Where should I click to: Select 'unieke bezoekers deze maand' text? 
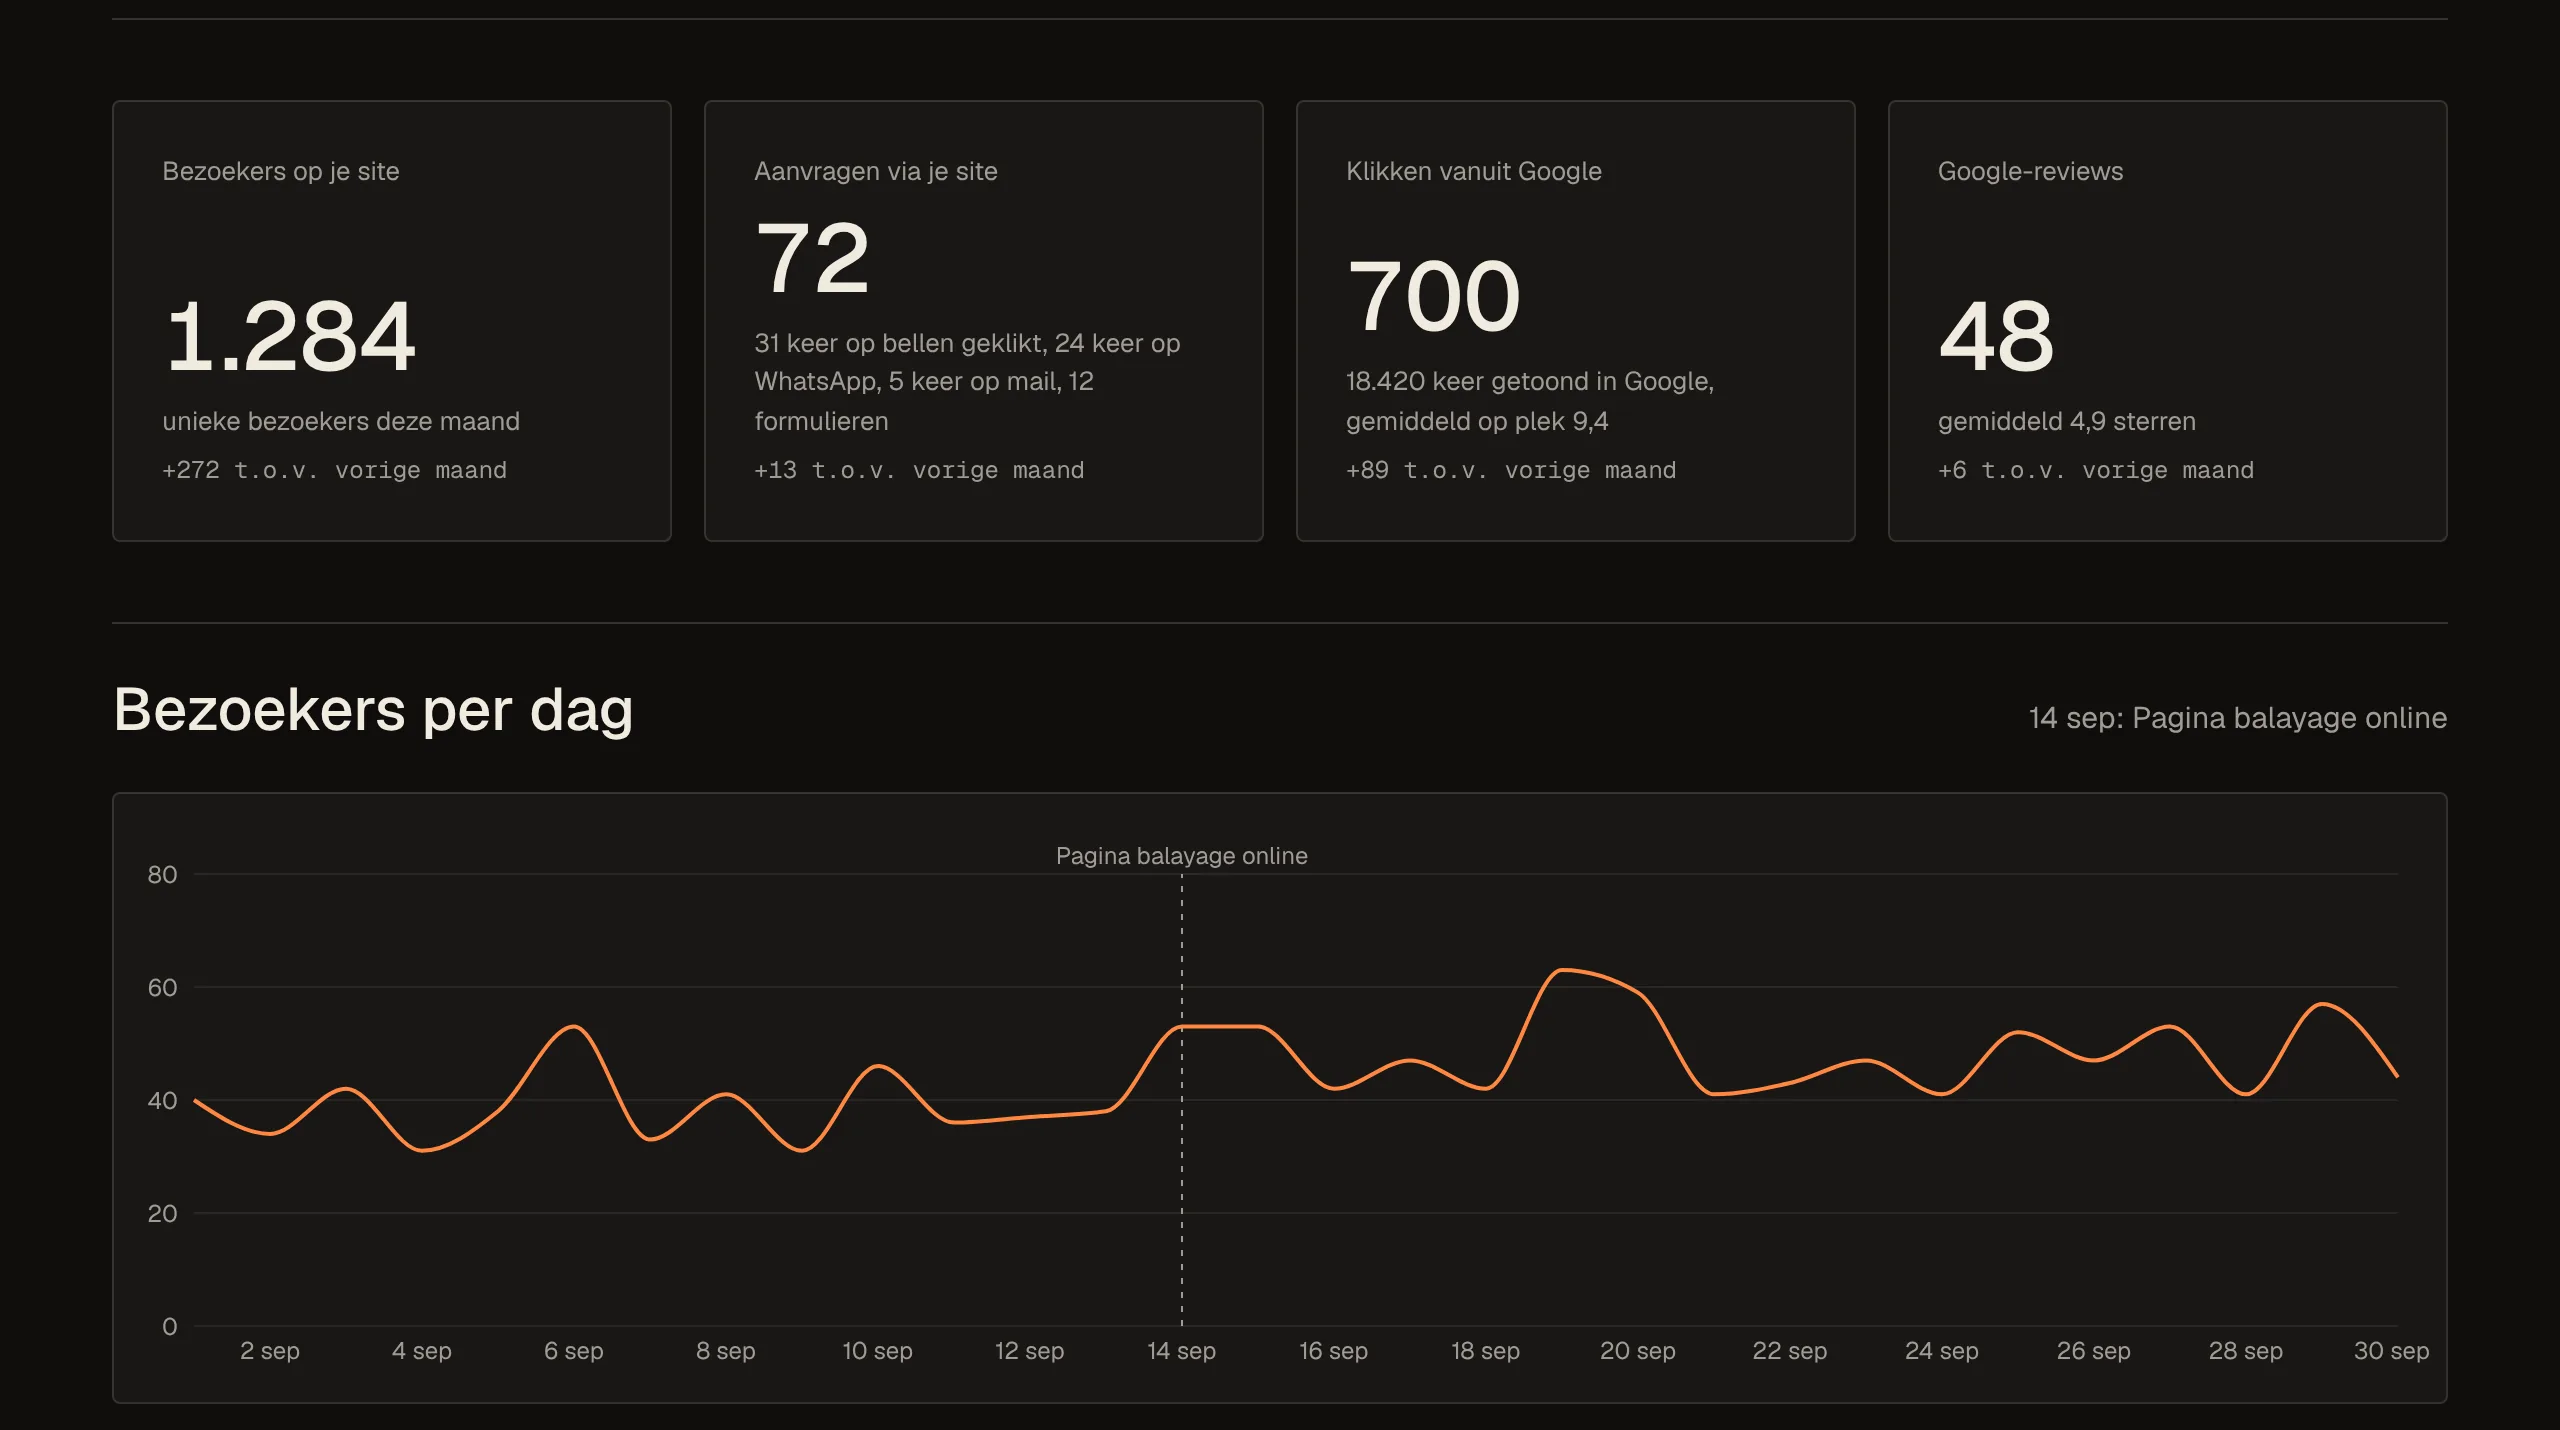click(341, 421)
